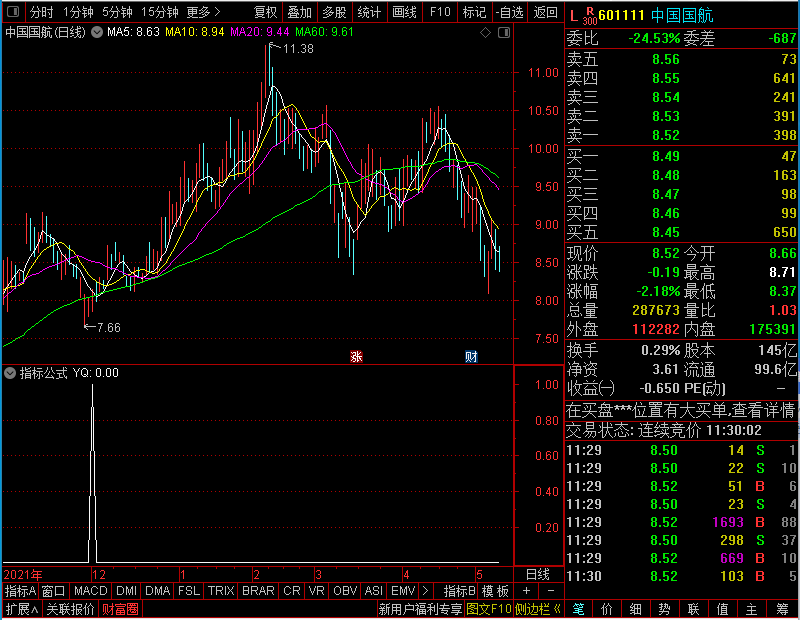Image resolution: width=800 pixels, height=620 pixels.
Task: Click the large buy order notice link
Action: [x=681, y=410]
